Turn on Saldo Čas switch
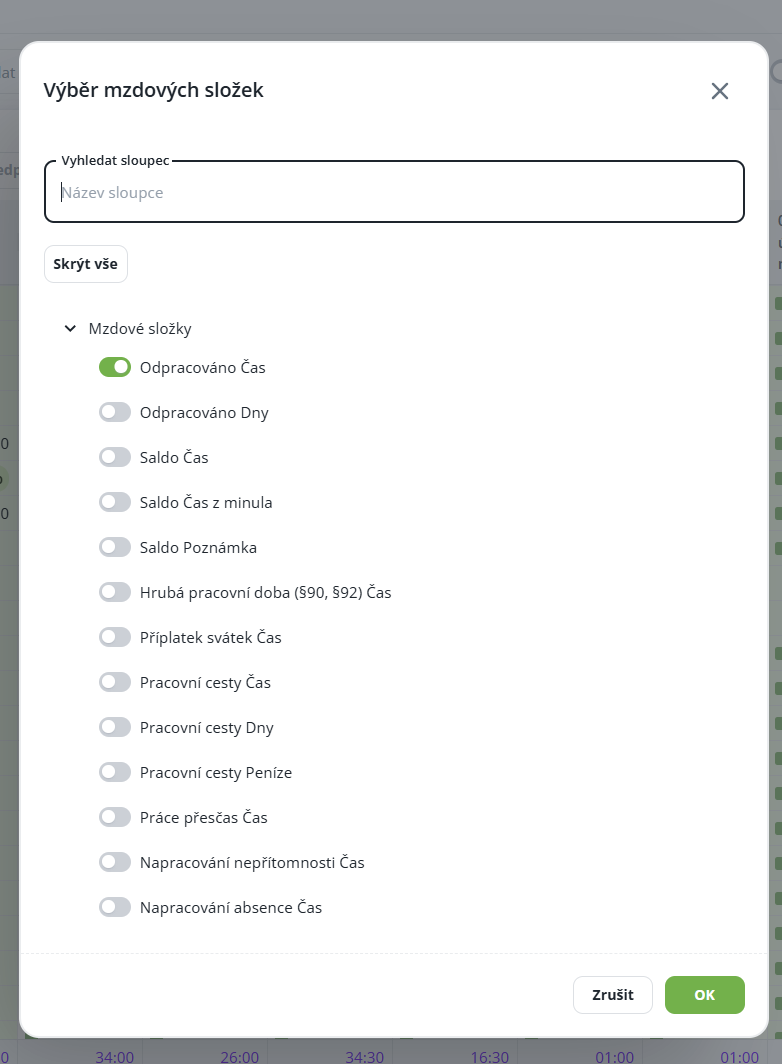 pyautogui.click(x=115, y=457)
